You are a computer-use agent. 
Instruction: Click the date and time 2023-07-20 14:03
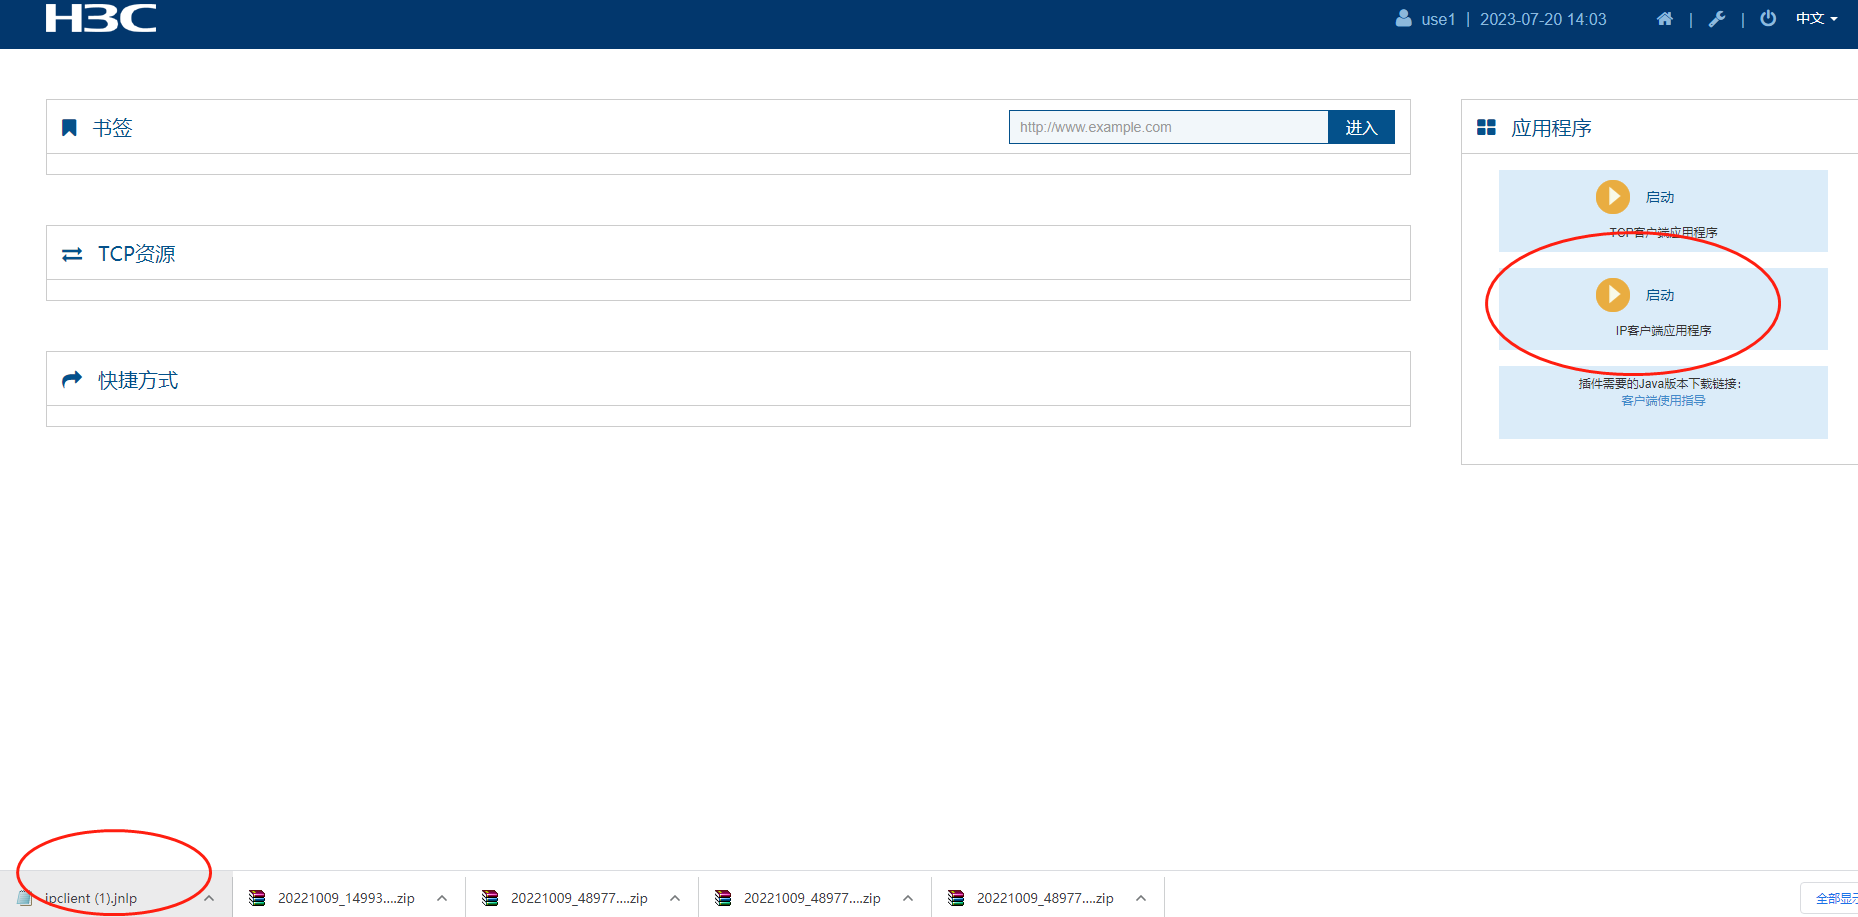(x=1543, y=19)
